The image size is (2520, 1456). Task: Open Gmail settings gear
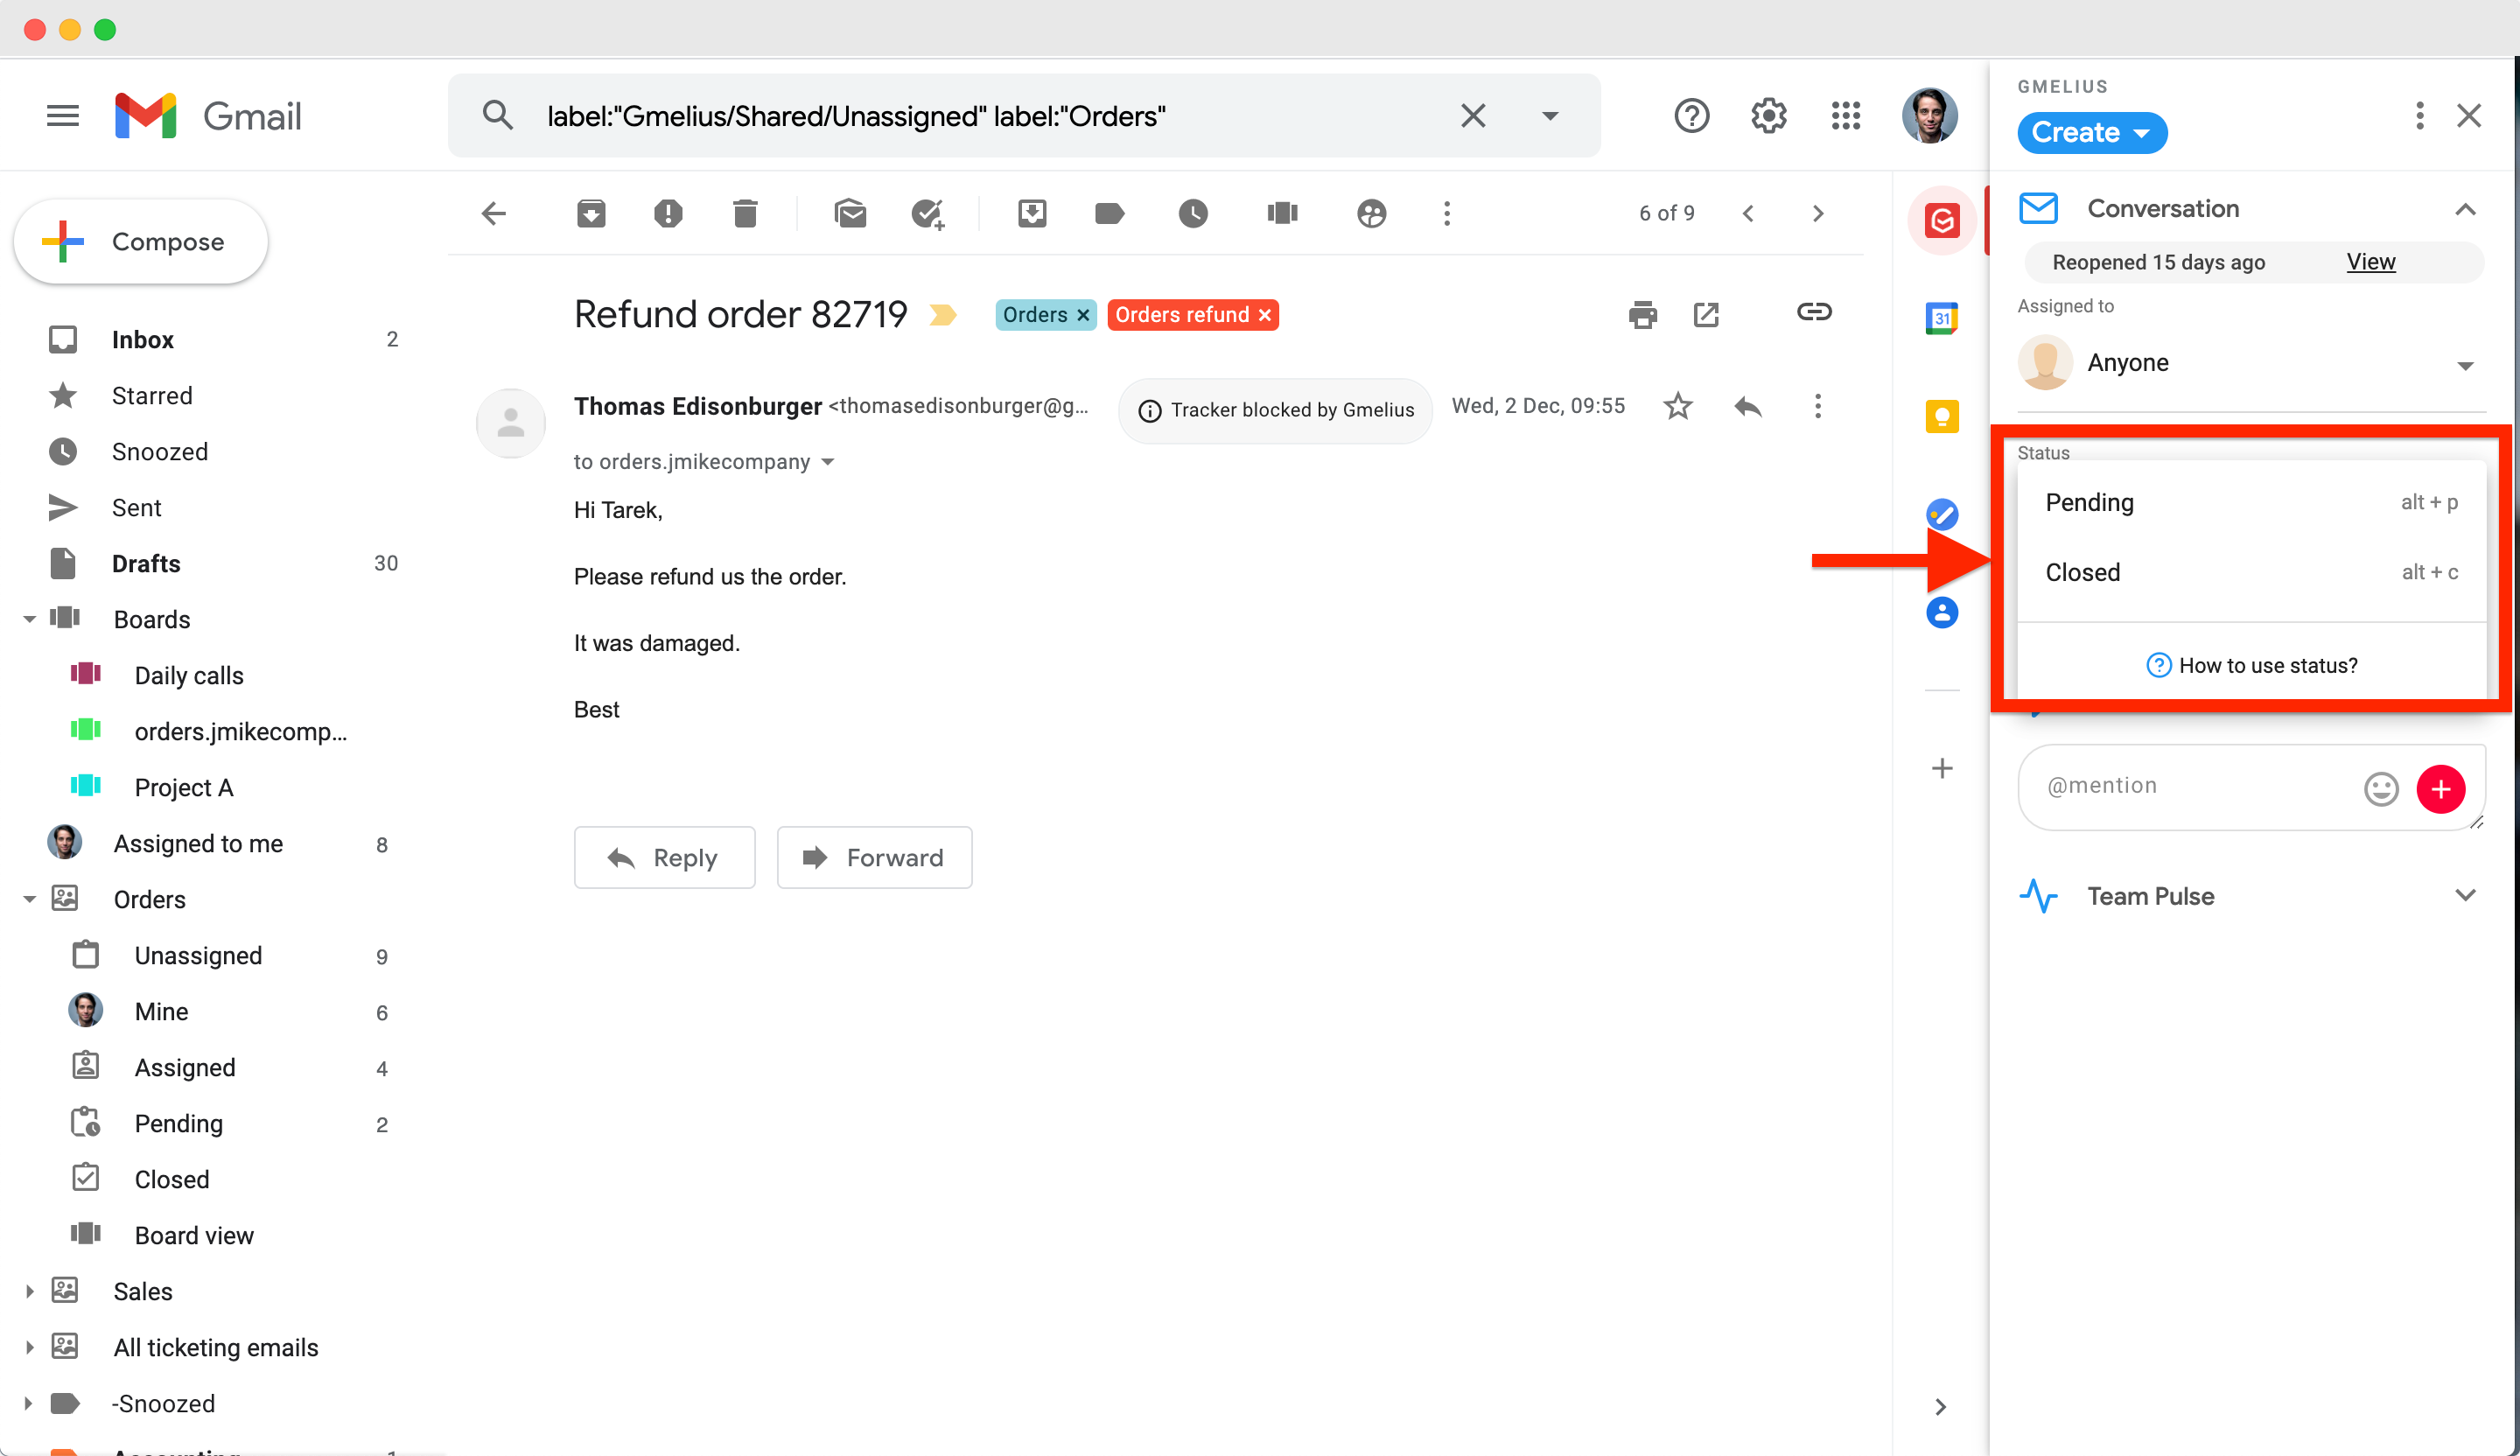[x=1768, y=116]
